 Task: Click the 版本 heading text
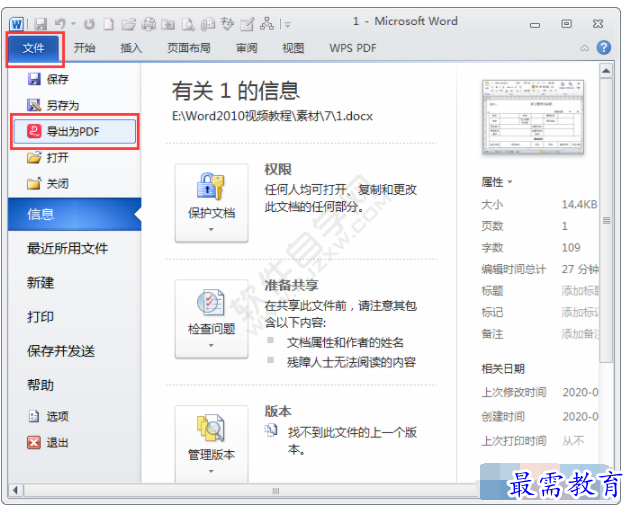coord(278,411)
